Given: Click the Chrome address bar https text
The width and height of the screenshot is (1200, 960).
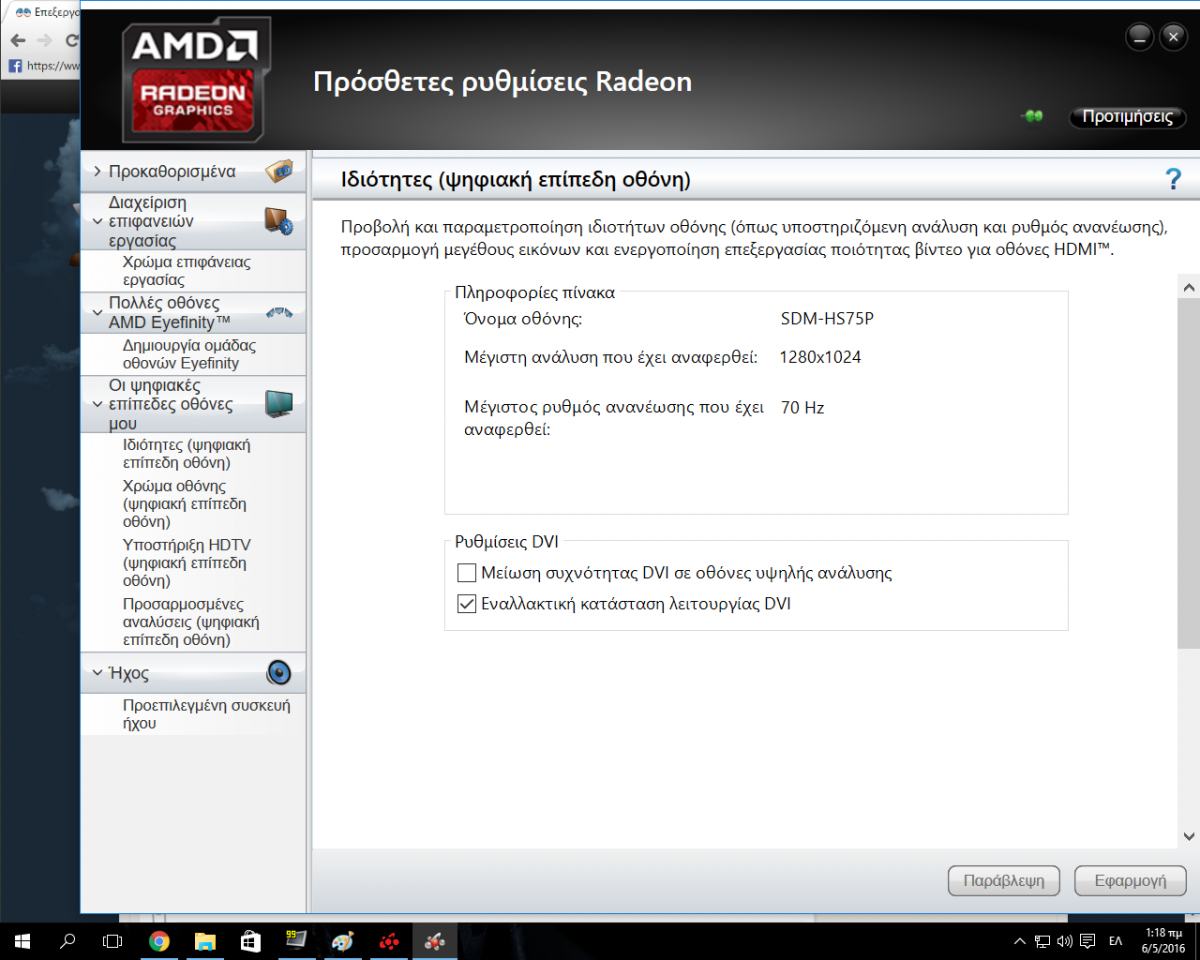Looking at the screenshot, I should [x=53, y=66].
